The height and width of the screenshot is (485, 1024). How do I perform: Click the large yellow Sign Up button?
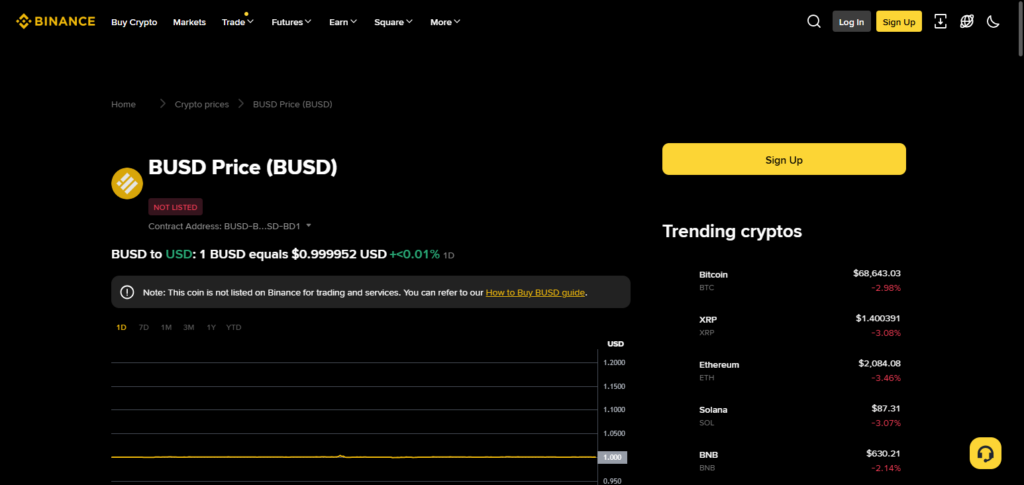tap(784, 159)
